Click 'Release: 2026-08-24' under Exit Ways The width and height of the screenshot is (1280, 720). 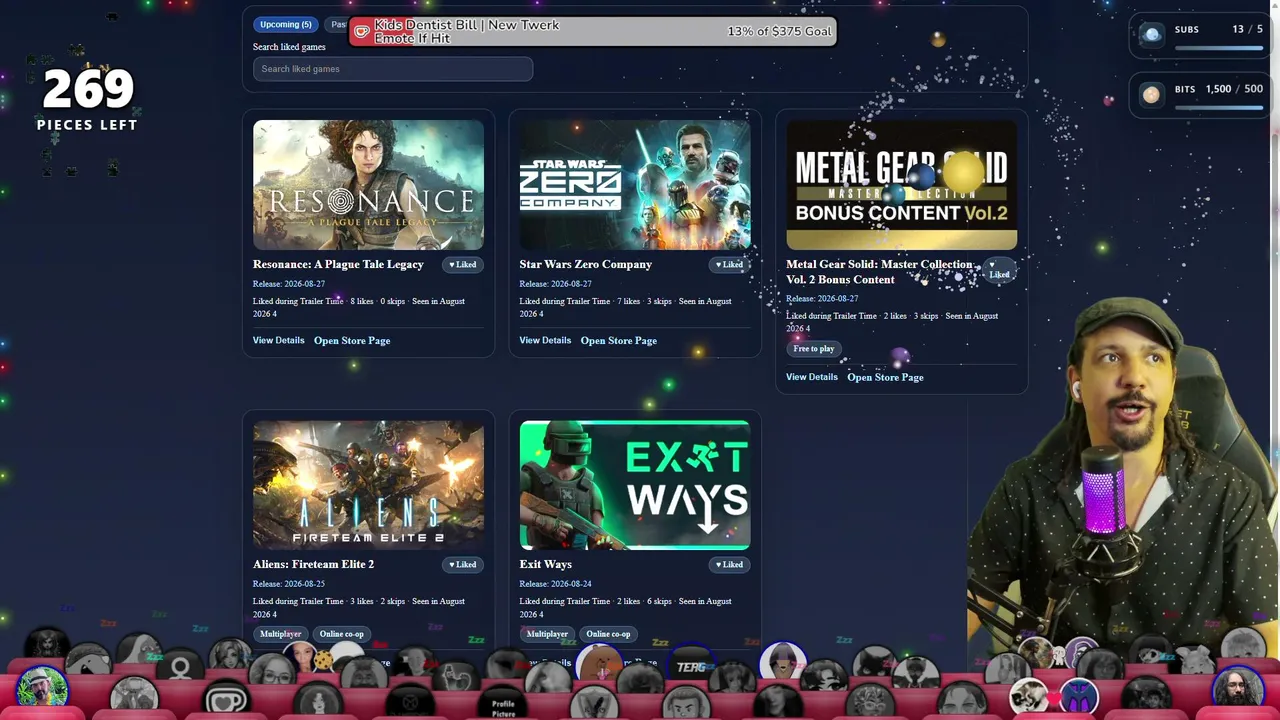(x=556, y=584)
